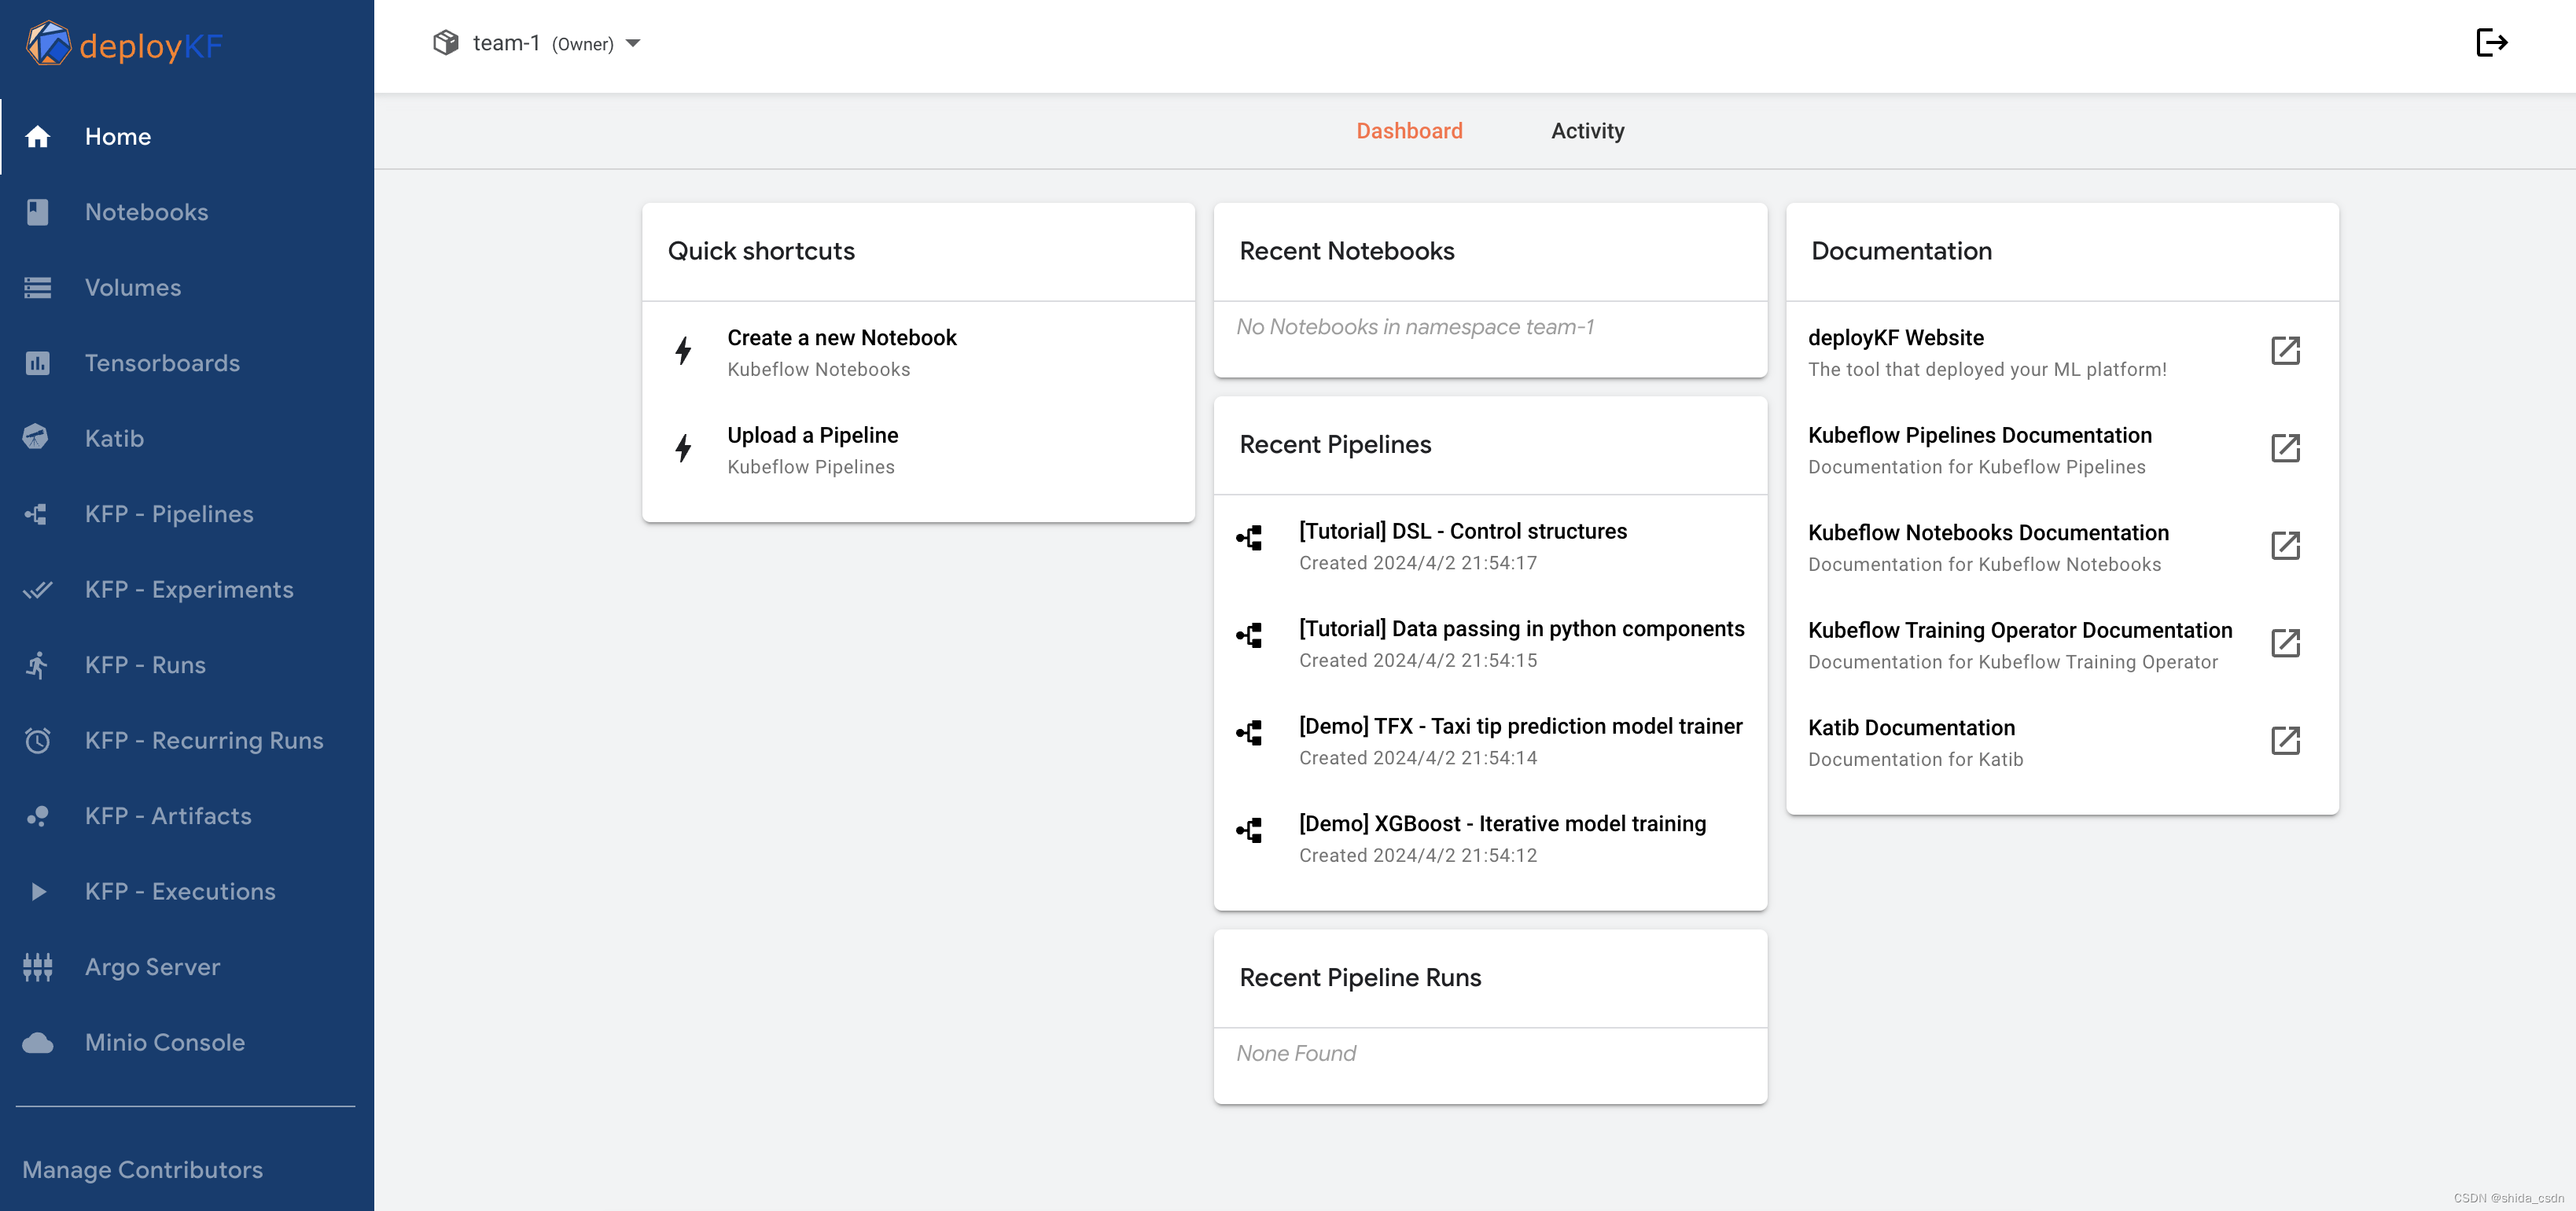The width and height of the screenshot is (2576, 1211).
Task: Click 'No Notebooks in namespace team-1' text
Action: pyautogui.click(x=1415, y=327)
